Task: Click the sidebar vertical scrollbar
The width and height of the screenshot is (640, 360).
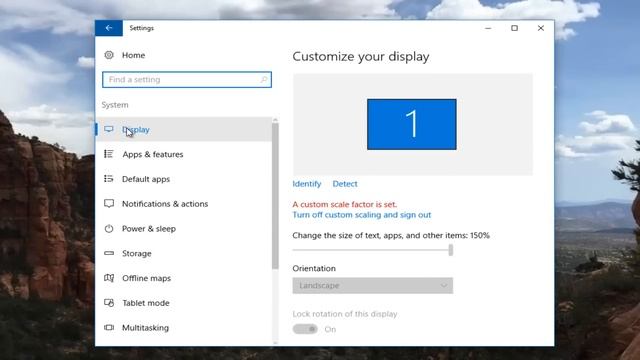Action: pyautogui.click(x=275, y=196)
